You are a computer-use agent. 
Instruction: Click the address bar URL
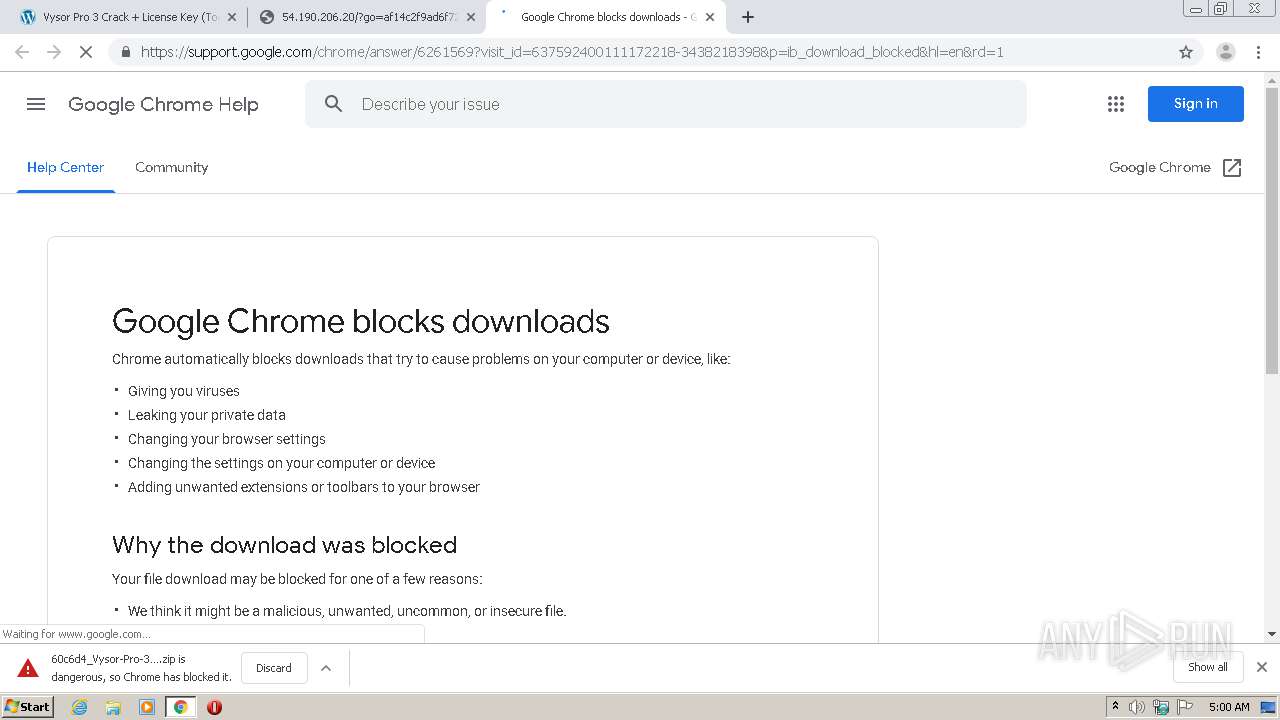tap(572, 52)
